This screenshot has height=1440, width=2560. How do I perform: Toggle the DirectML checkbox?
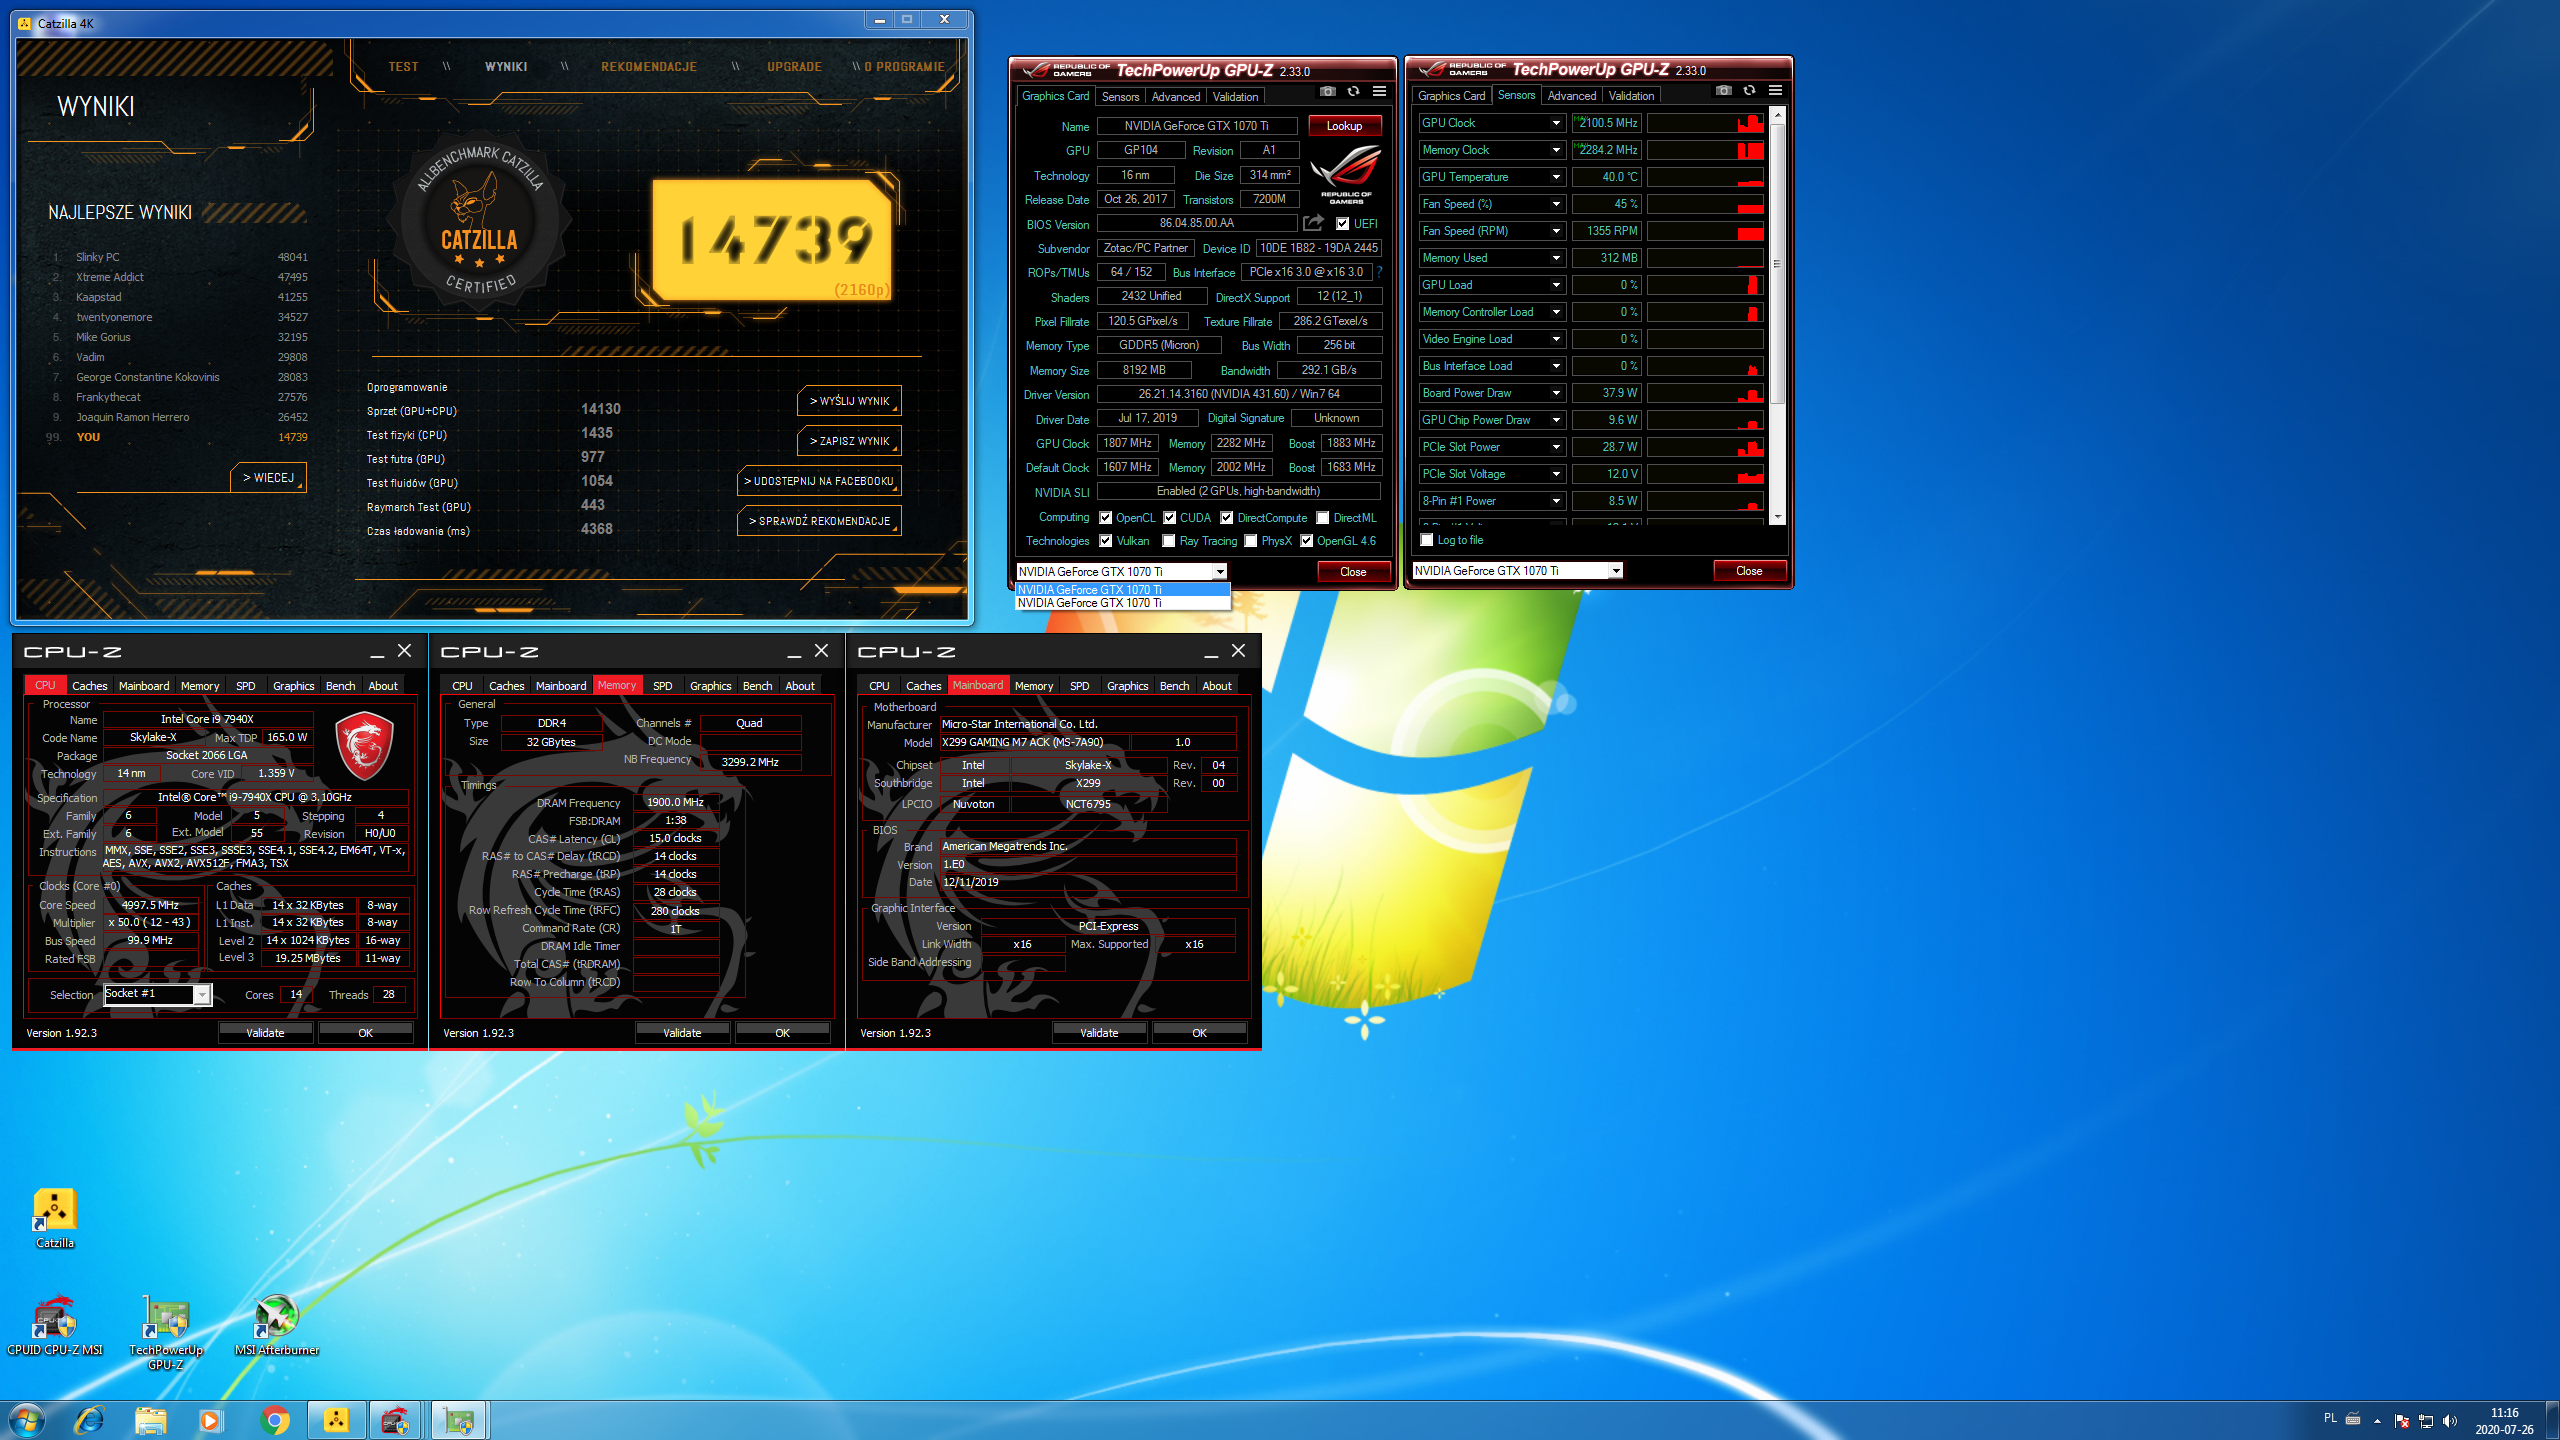click(x=1323, y=518)
